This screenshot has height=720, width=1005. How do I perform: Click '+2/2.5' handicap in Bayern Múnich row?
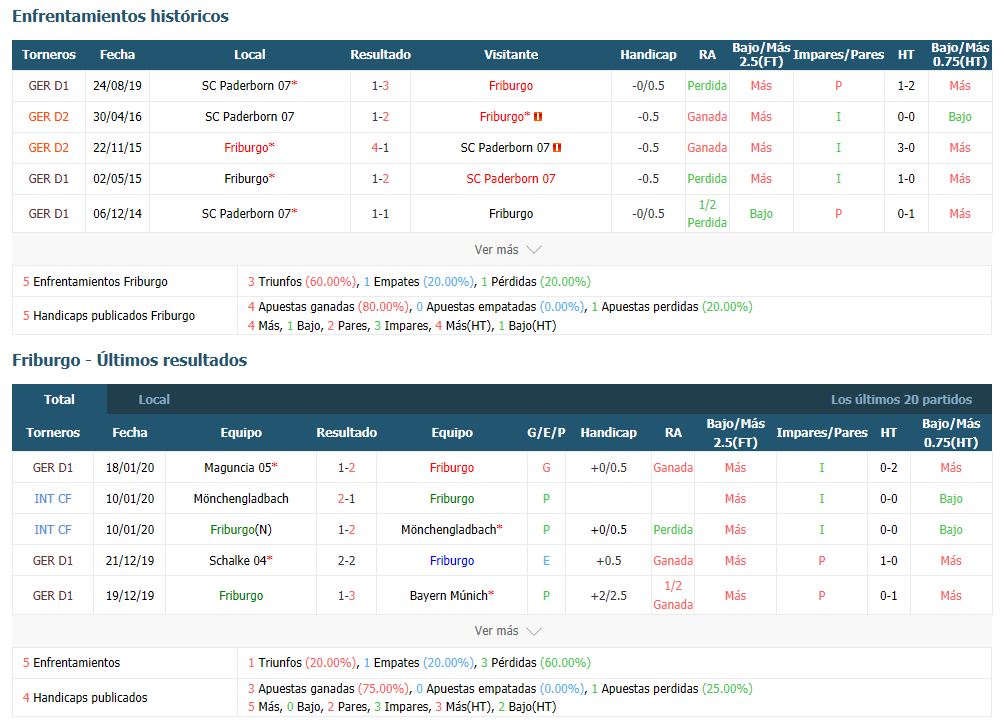pos(609,596)
